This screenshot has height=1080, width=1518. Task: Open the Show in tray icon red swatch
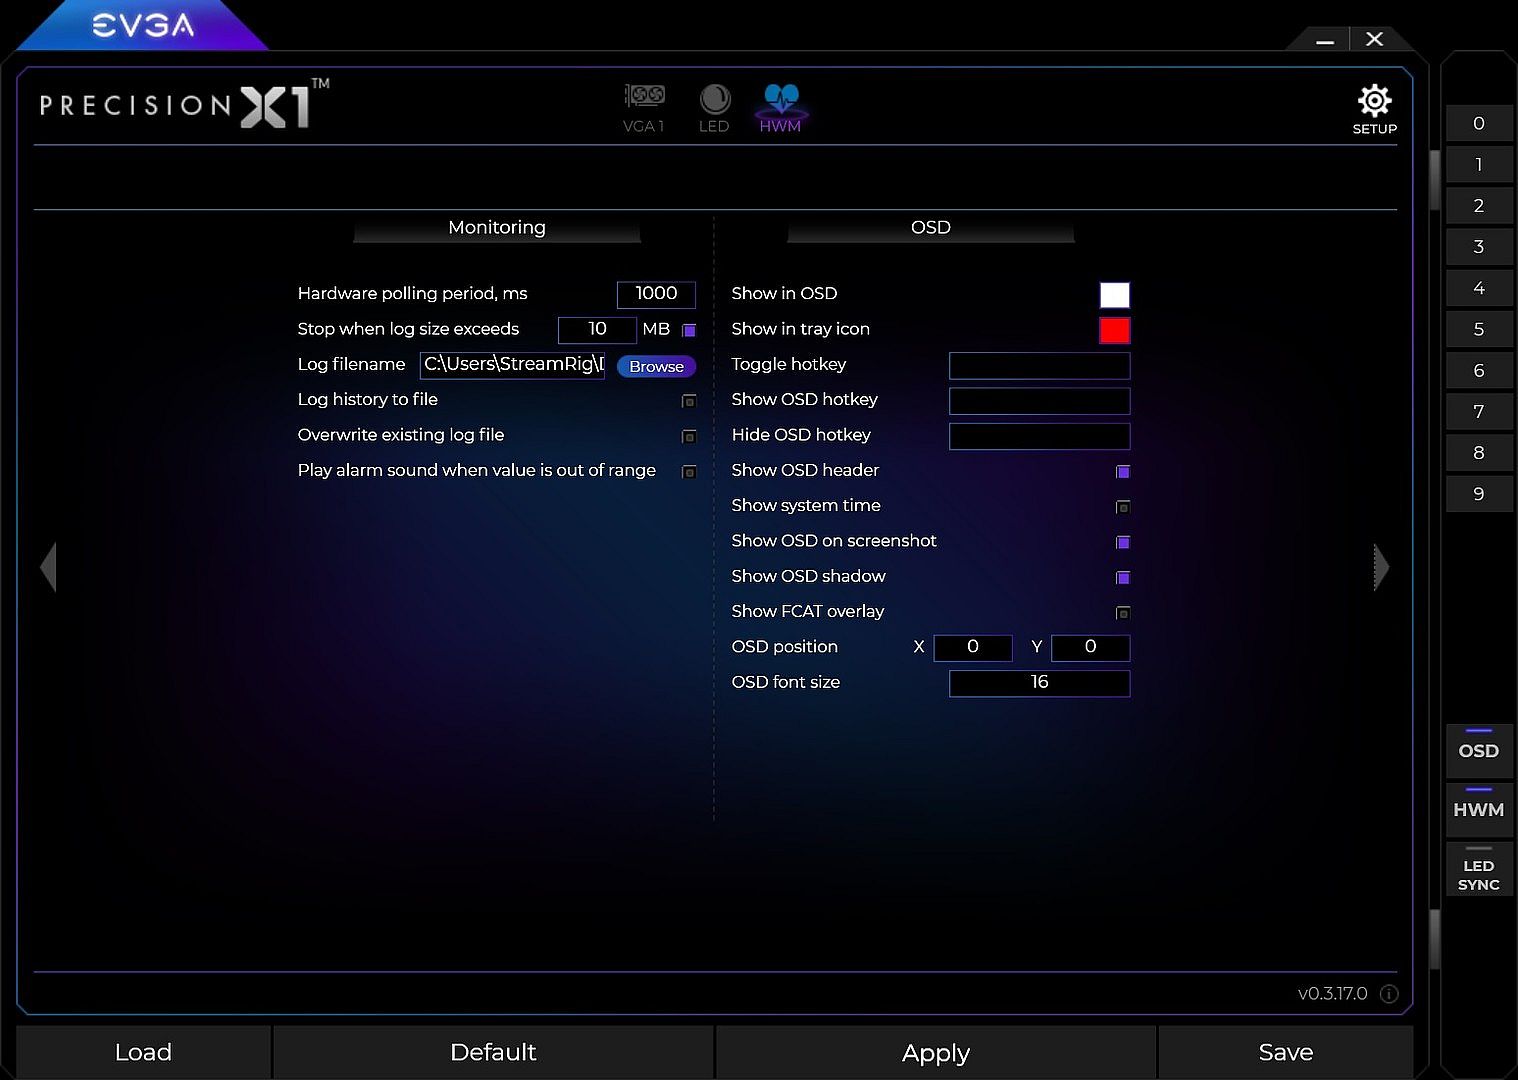pos(1115,330)
